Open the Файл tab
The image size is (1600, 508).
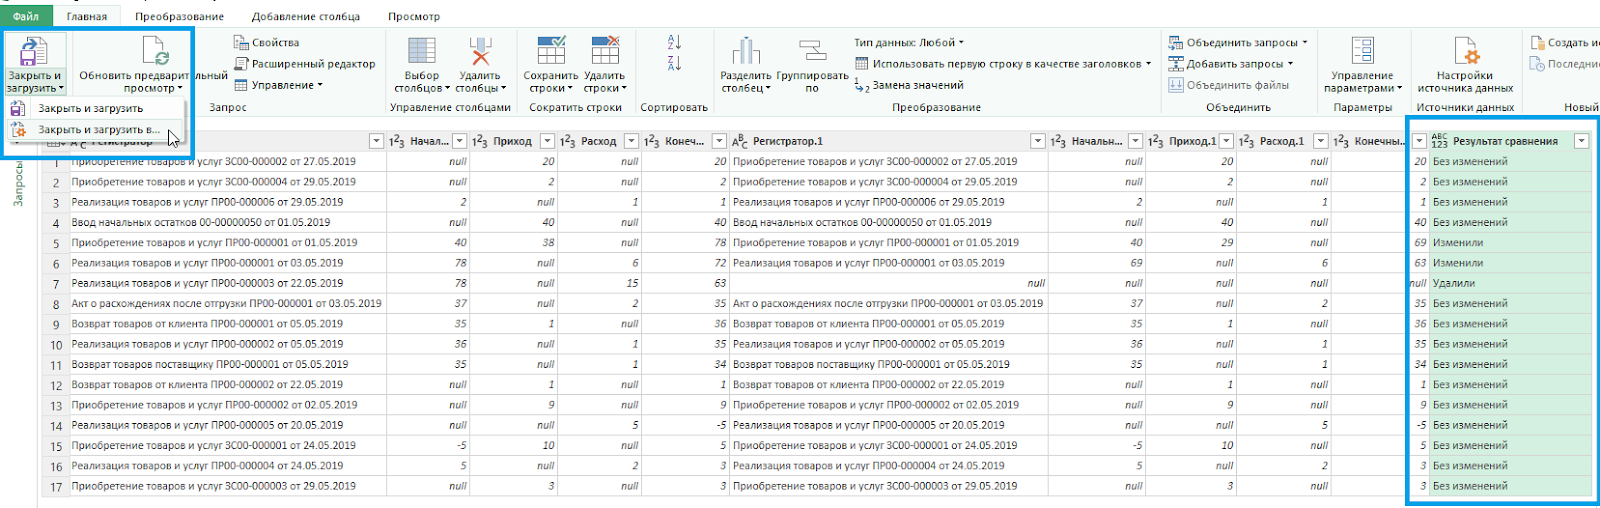[26, 17]
